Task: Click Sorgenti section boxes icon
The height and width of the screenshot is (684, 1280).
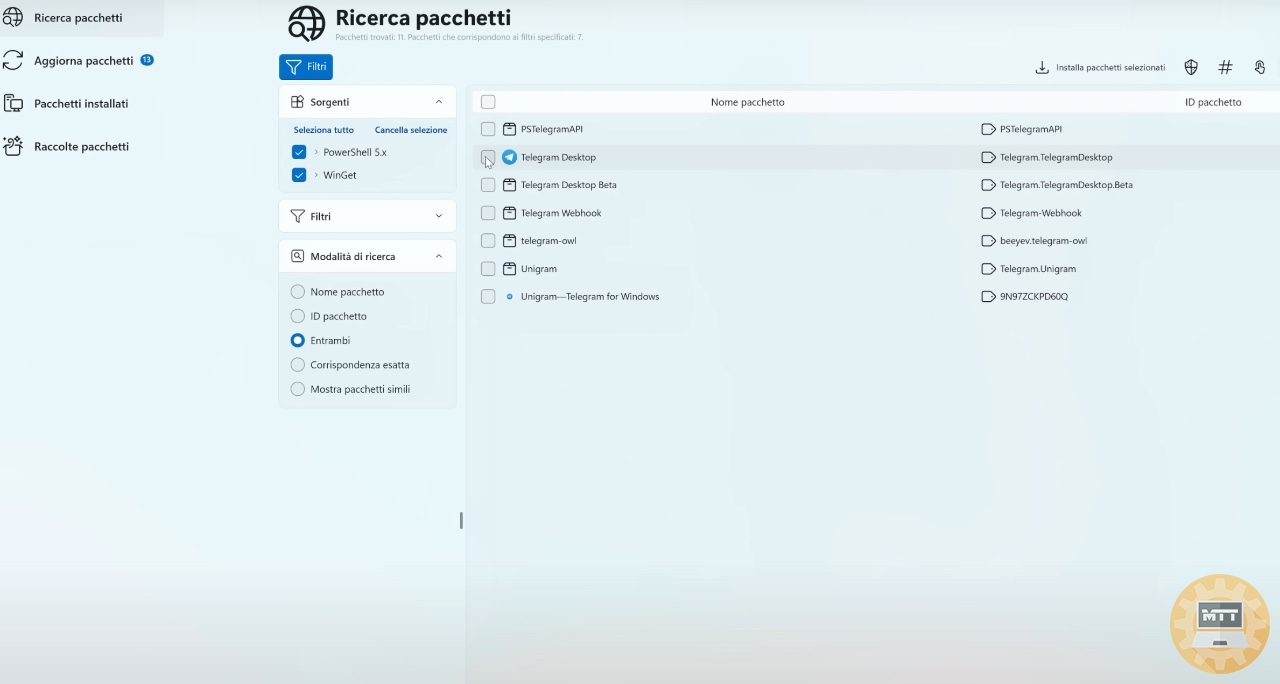Action: [x=297, y=102]
